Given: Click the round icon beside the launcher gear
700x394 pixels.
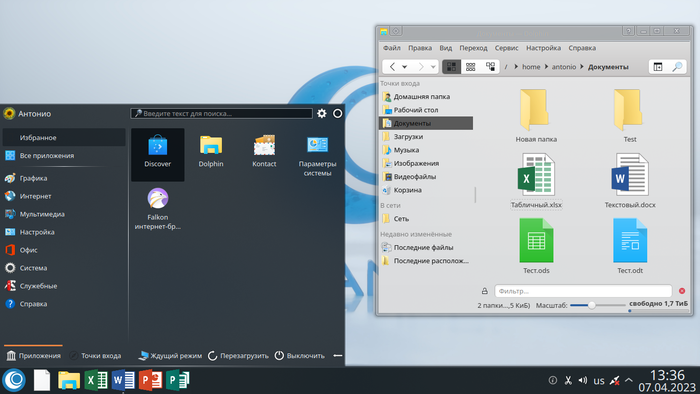Looking at the screenshot, I should click(x=338, y=113).
